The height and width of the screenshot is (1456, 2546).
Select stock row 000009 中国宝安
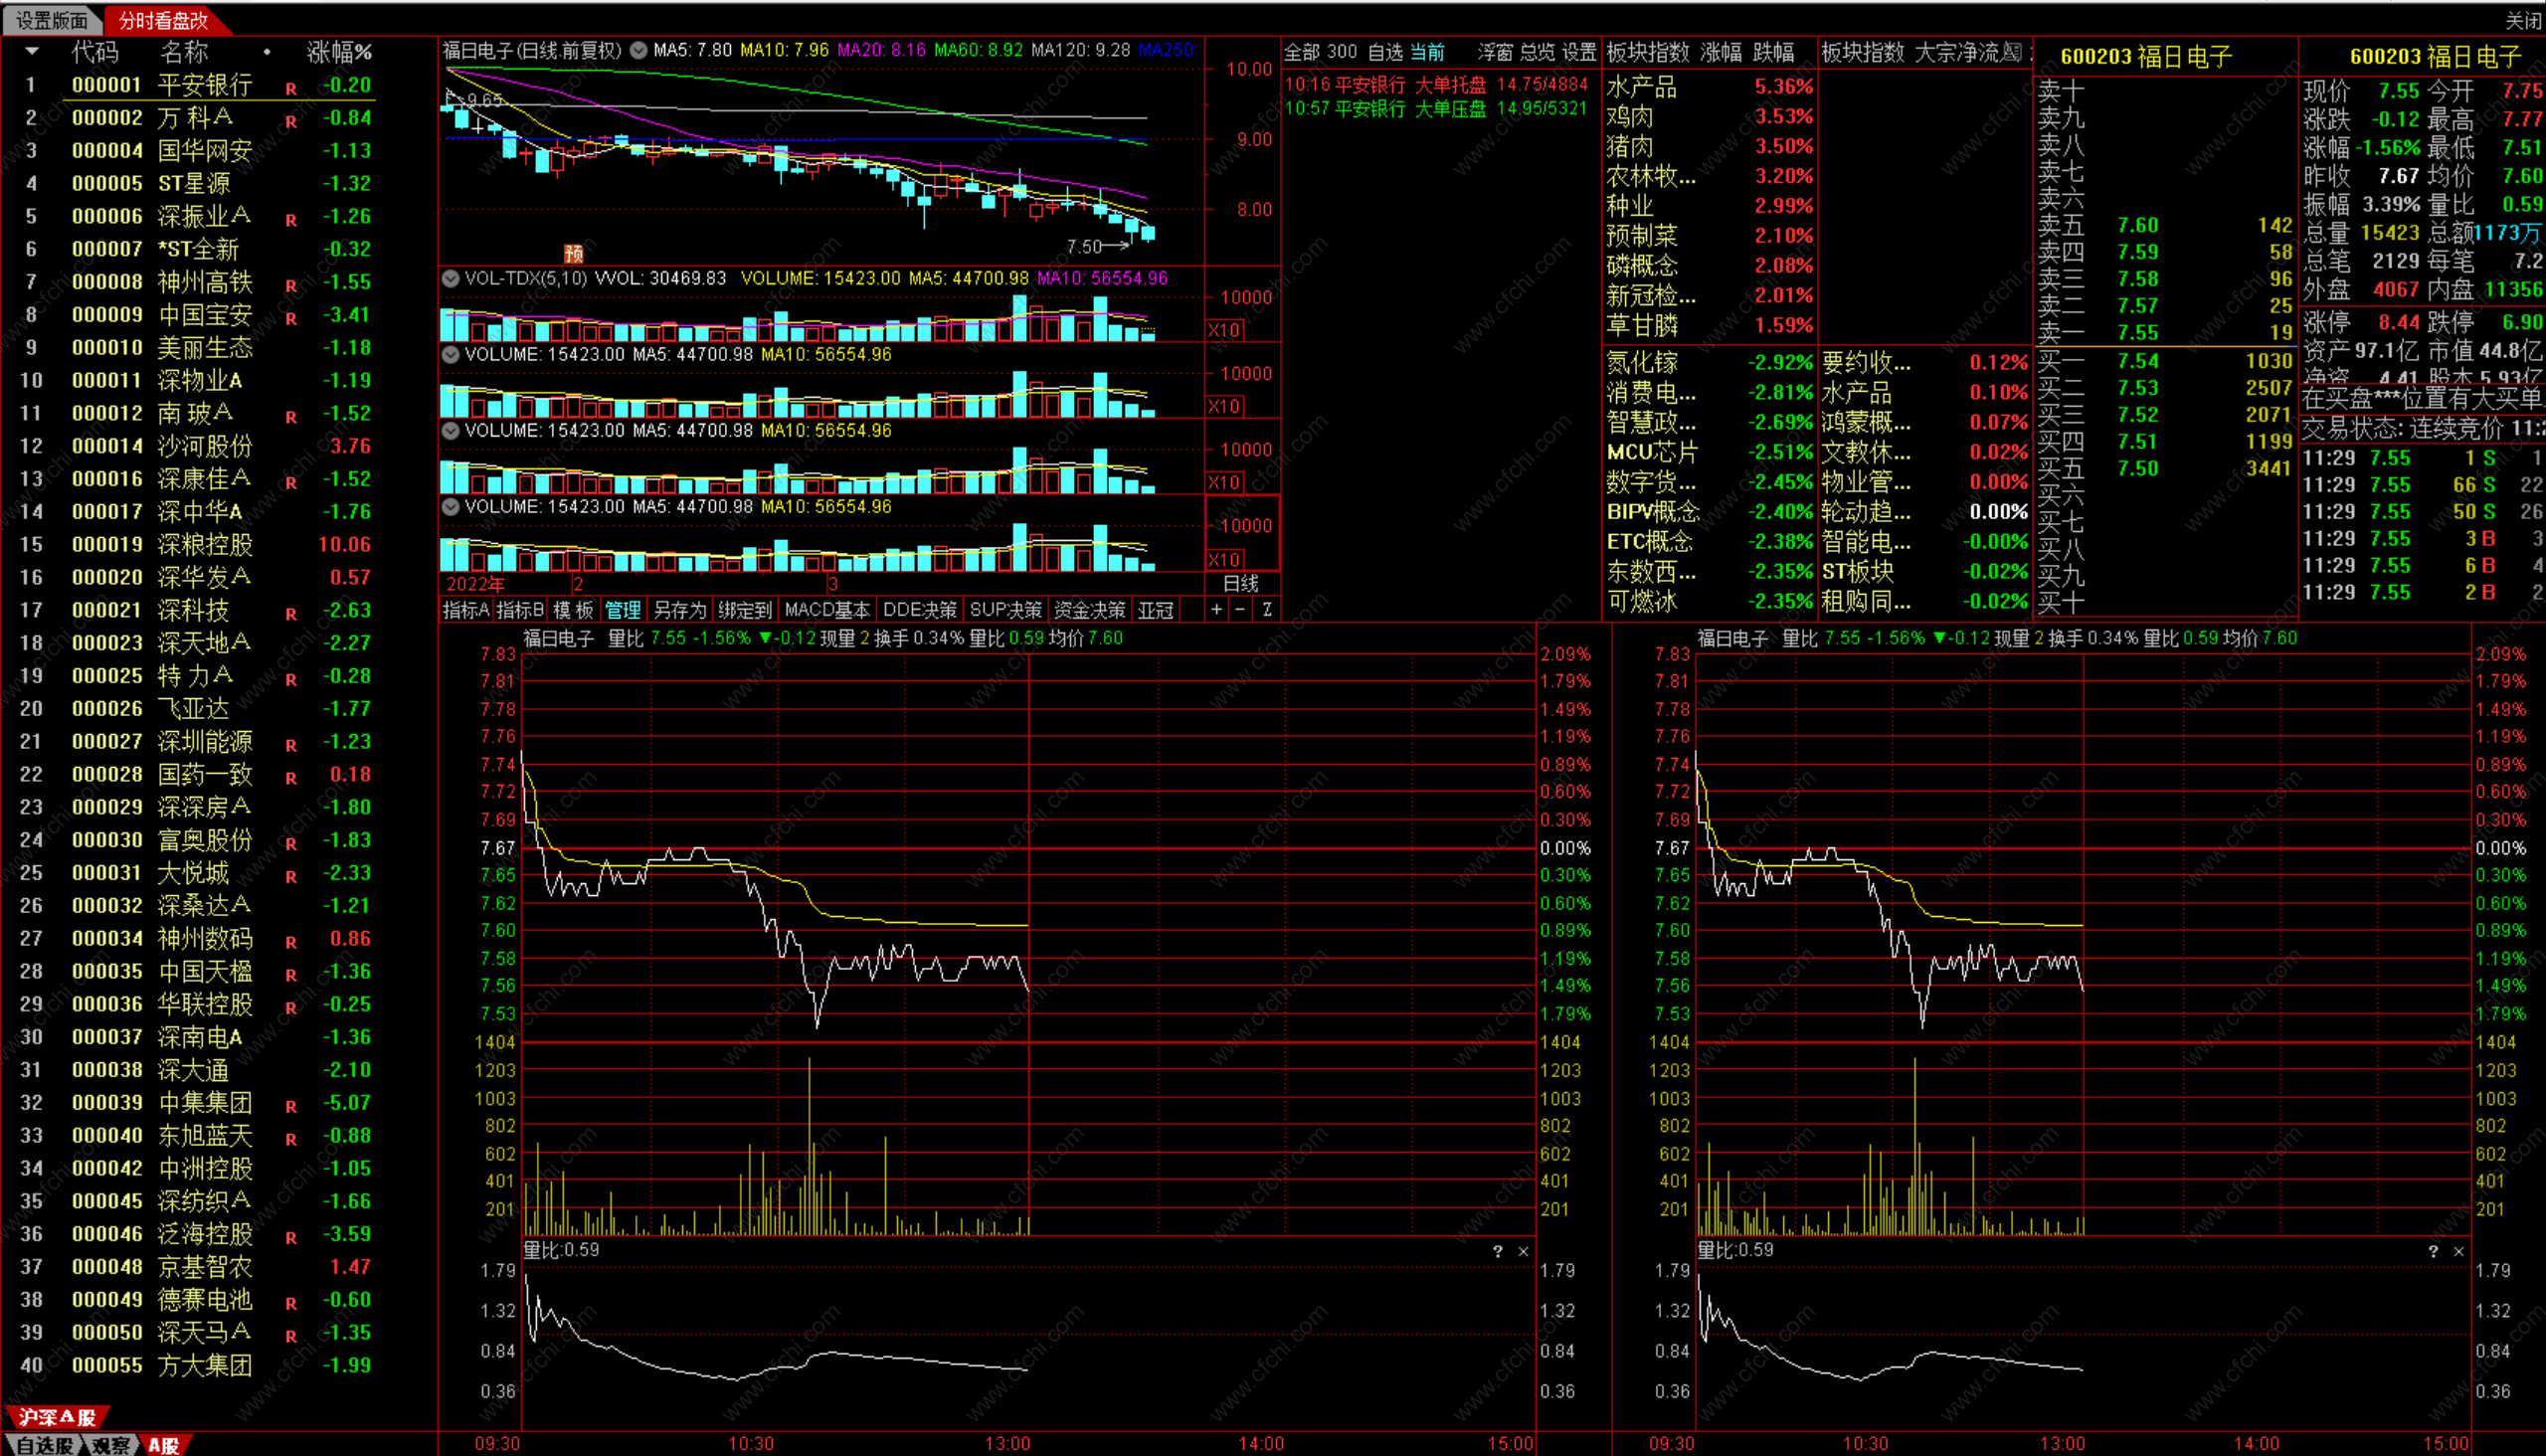click(205, 315)
